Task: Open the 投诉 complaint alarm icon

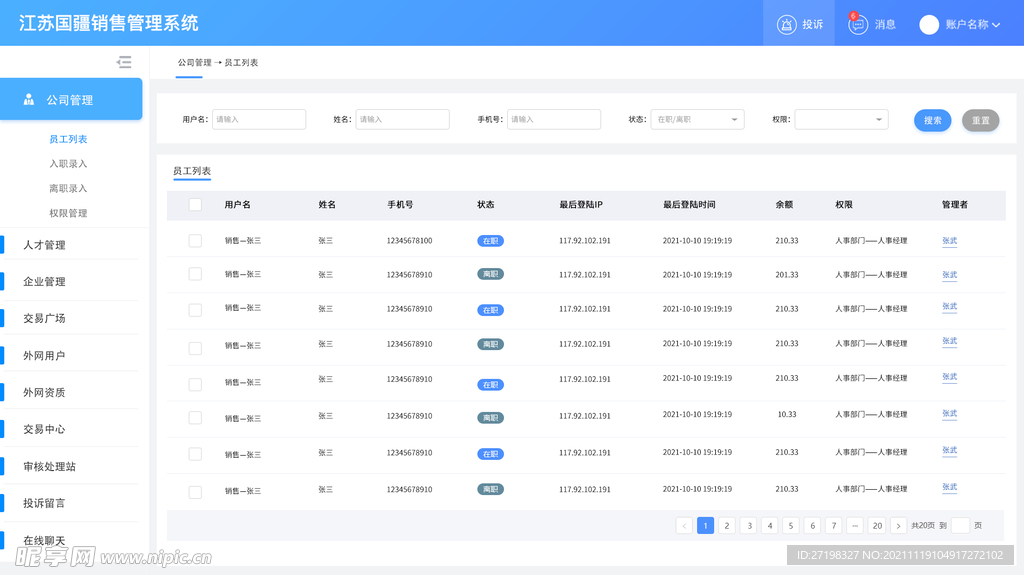Action: tap(786, 25)
